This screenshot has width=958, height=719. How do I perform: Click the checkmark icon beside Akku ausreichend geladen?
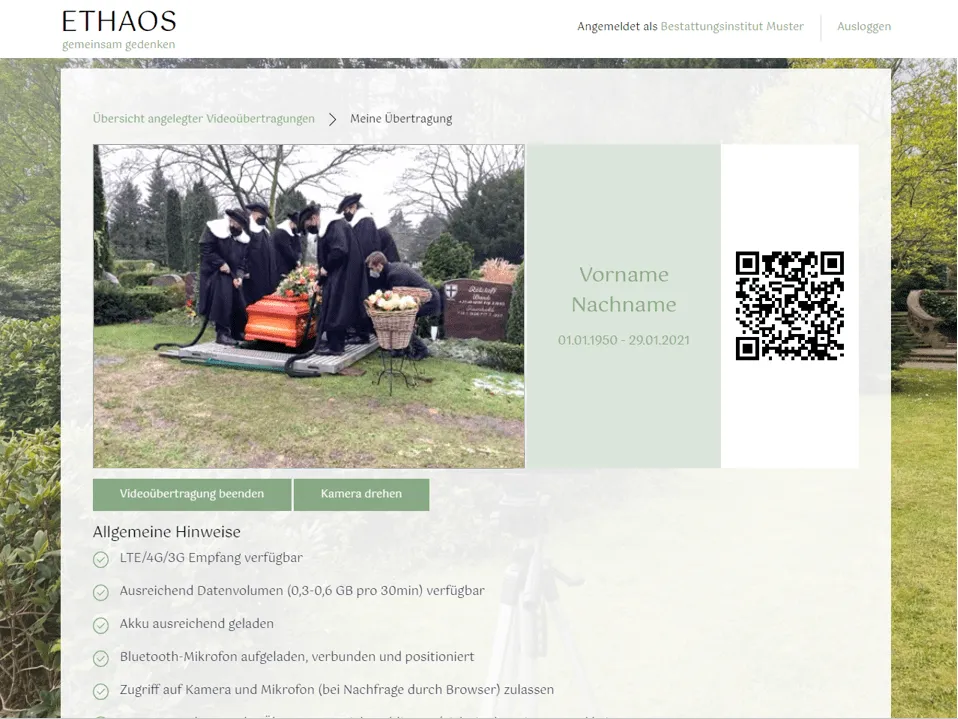(x=101, y=625)
